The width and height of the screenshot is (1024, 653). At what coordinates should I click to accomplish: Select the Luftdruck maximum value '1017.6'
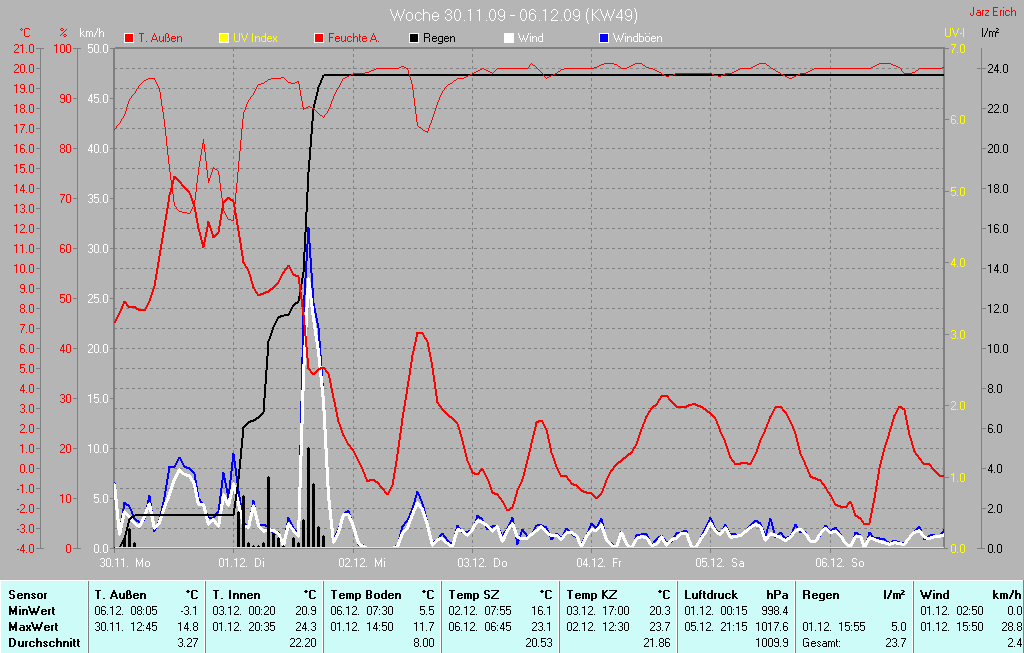(772, 627)
